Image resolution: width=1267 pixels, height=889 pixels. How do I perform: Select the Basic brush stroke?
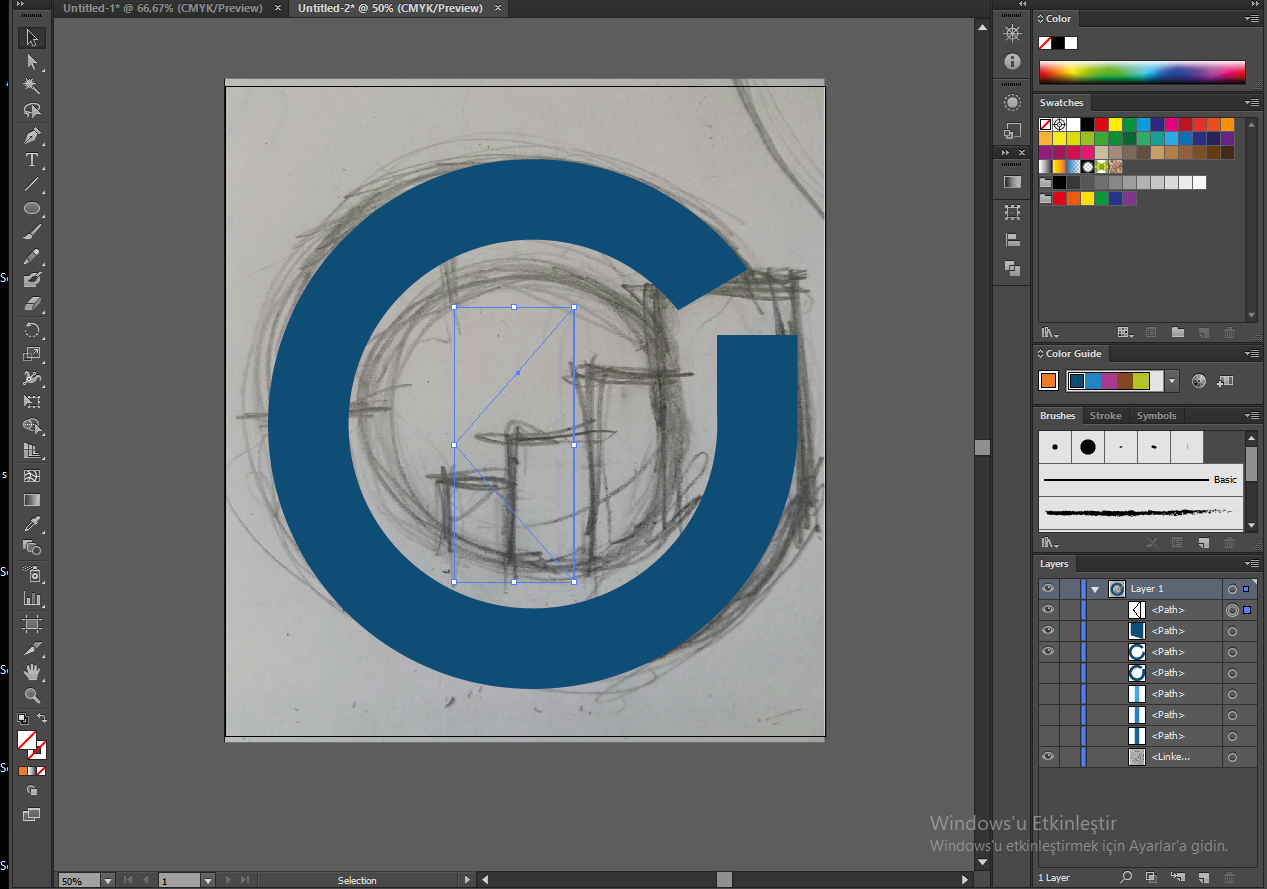point(1141,480)
